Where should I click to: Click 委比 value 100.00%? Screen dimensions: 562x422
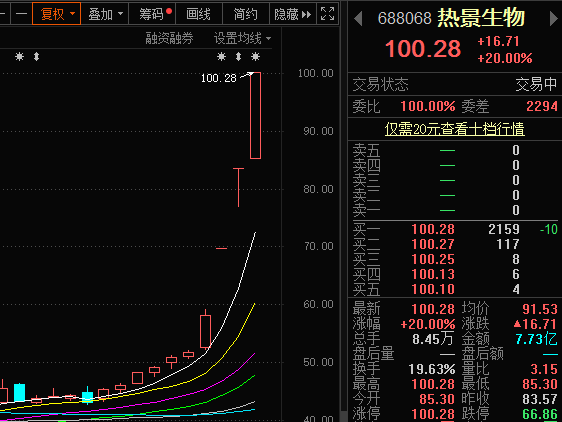pos(428,106)
